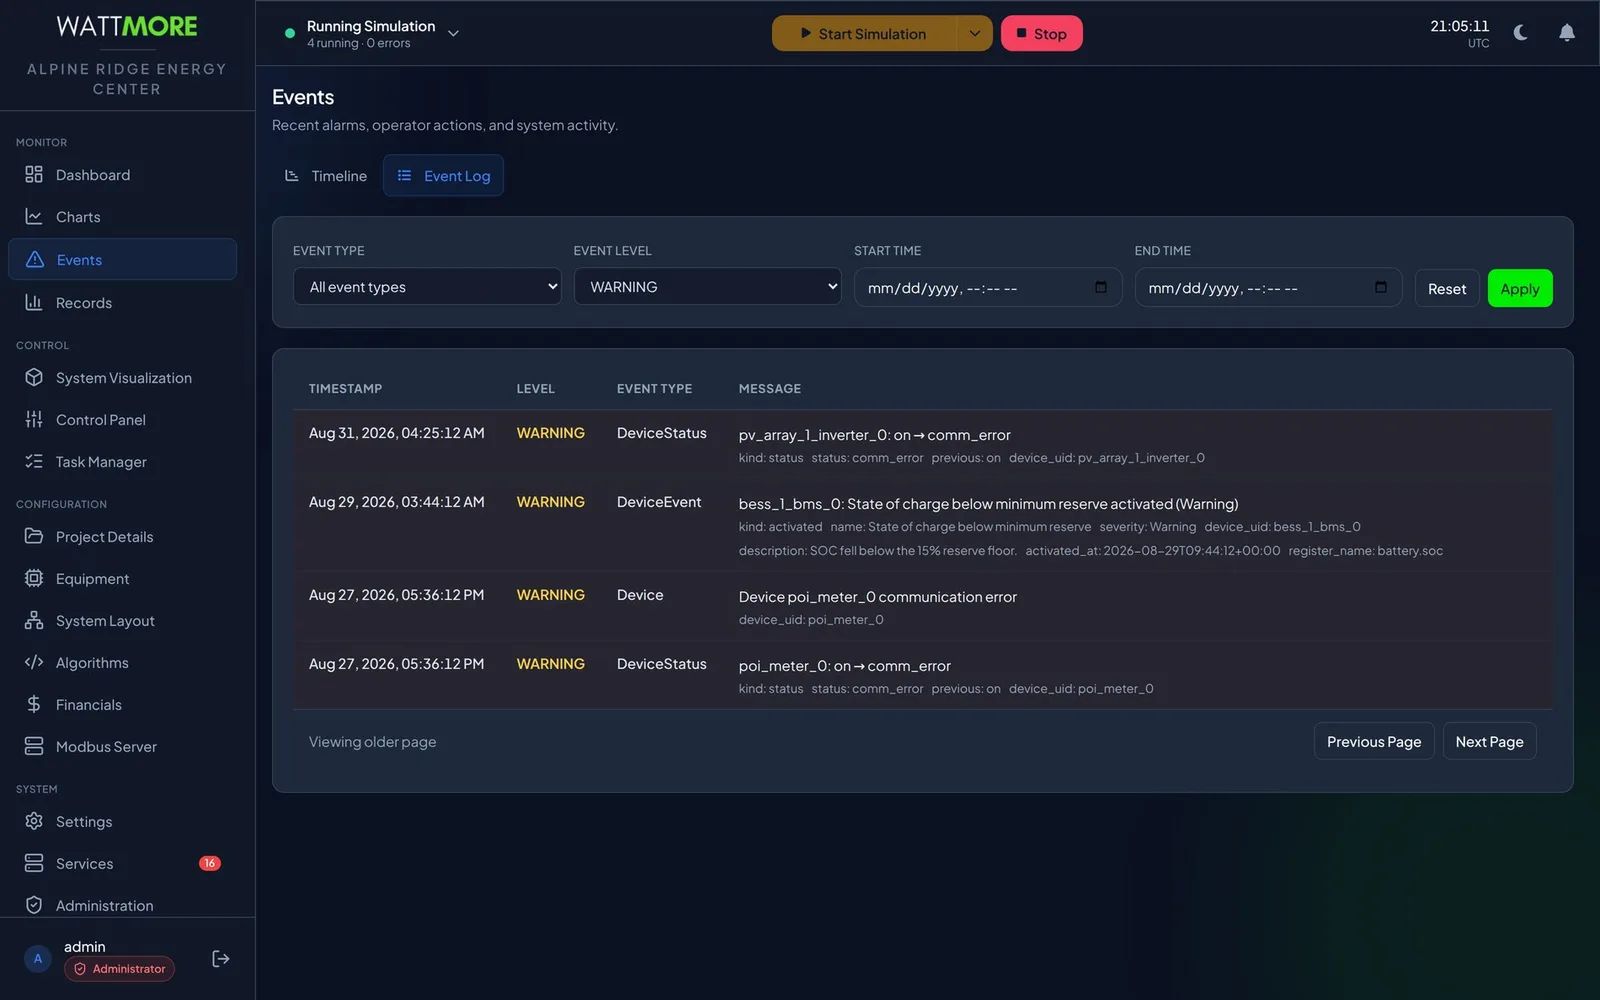Open the Settings gear icon
The width and height of the screenshot is (1600, 1000).
34,822
